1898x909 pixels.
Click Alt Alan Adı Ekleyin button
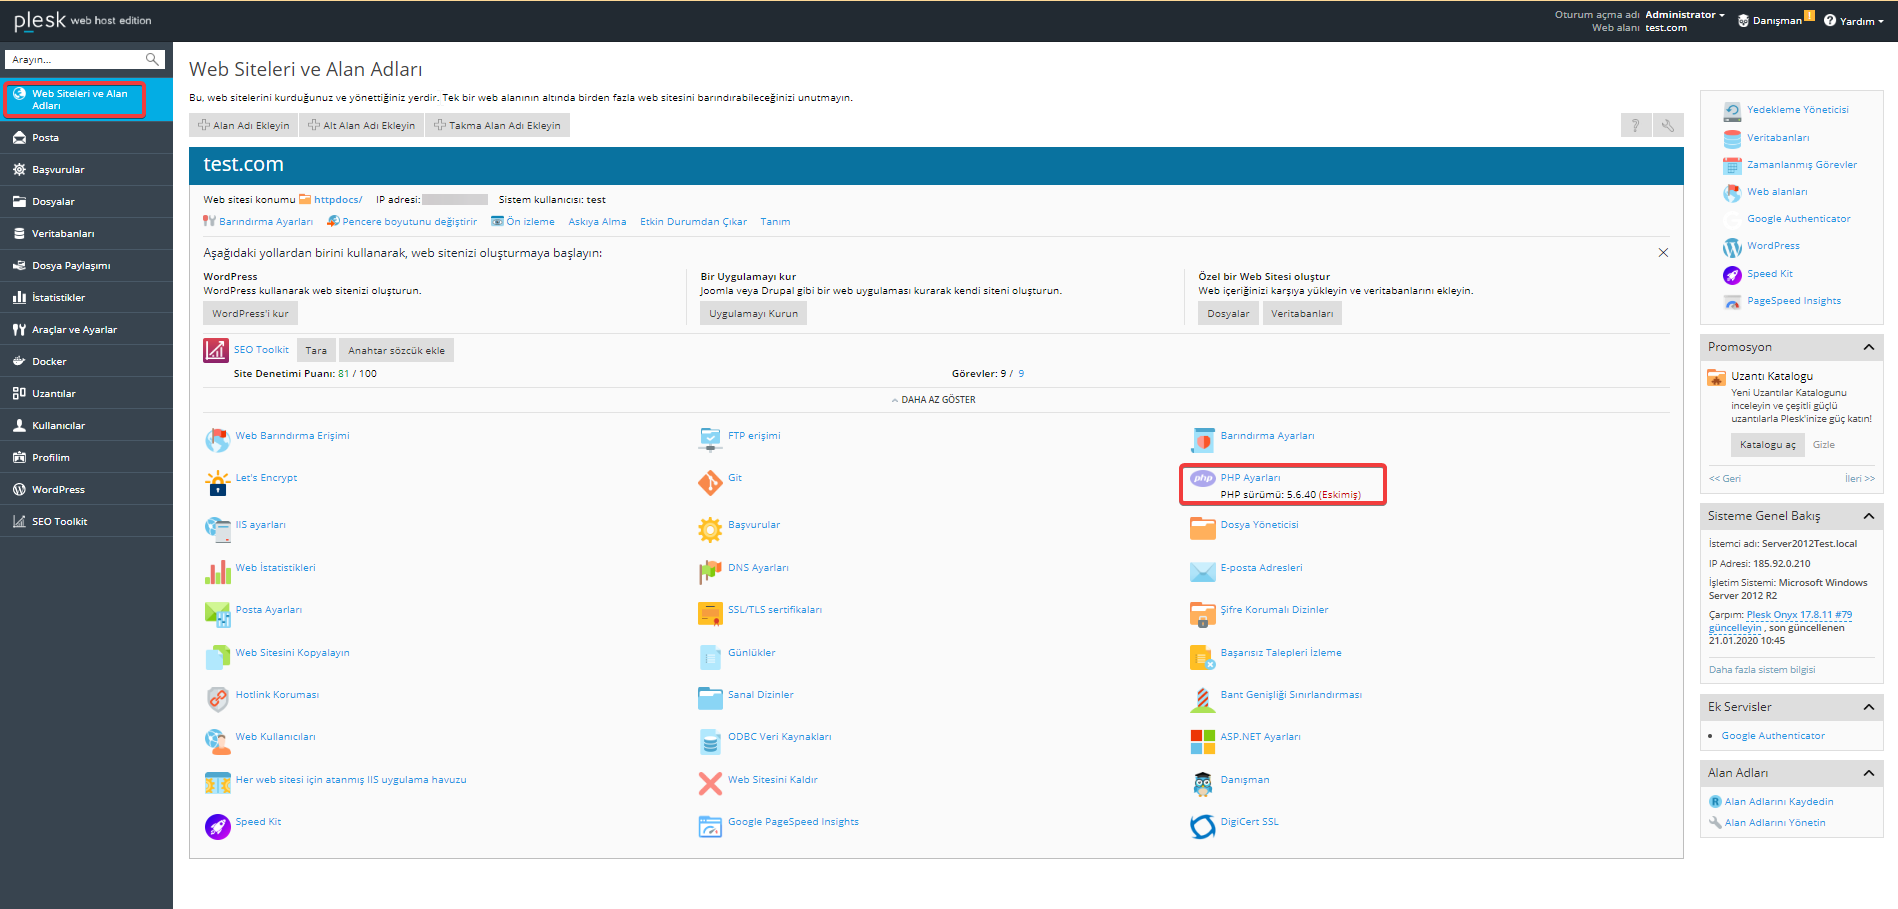coord(361,125)
